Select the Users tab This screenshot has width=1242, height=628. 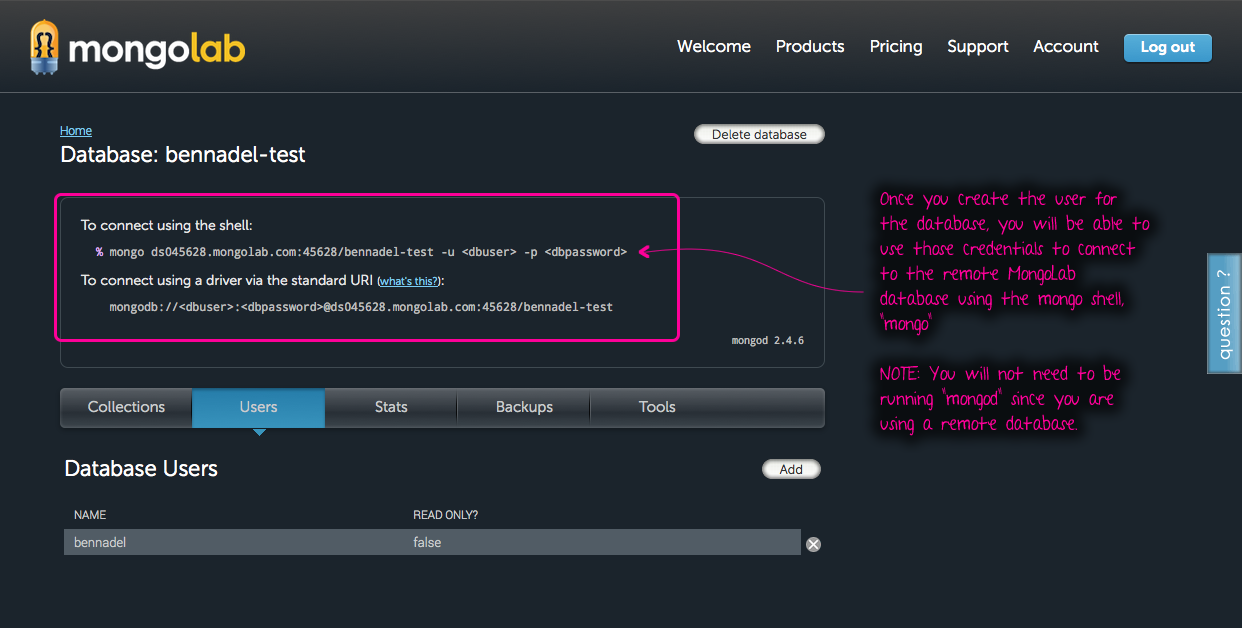[258, 407]
